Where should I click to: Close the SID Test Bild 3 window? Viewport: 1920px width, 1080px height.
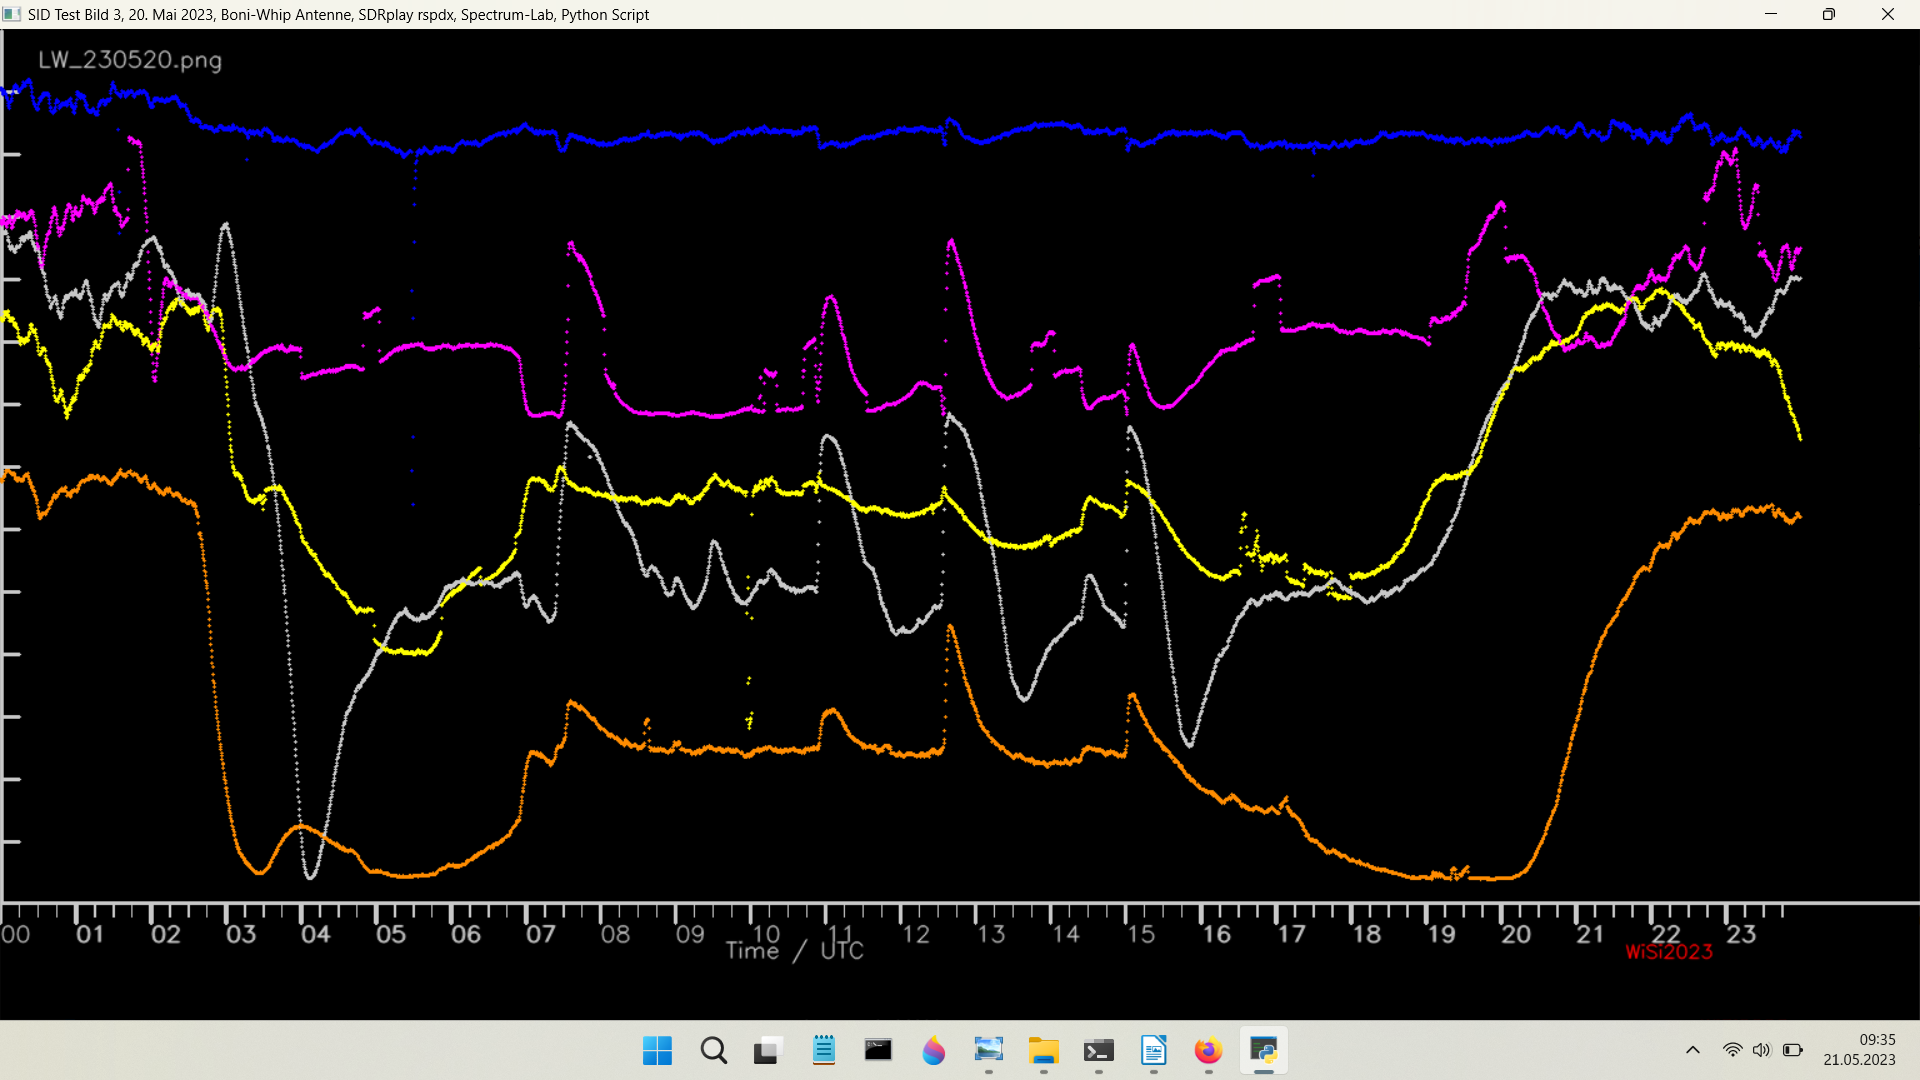tap(1888, 14)
